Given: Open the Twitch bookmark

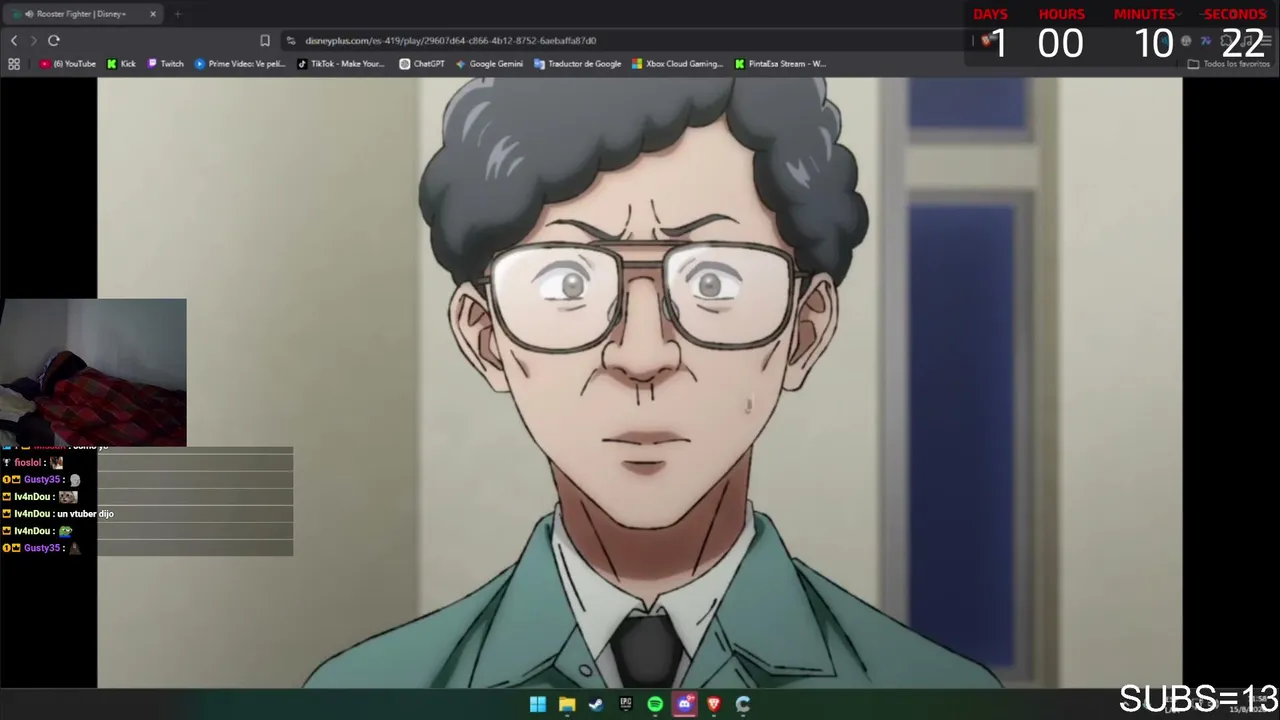Looking at the screenshot, I should [166, 64].
